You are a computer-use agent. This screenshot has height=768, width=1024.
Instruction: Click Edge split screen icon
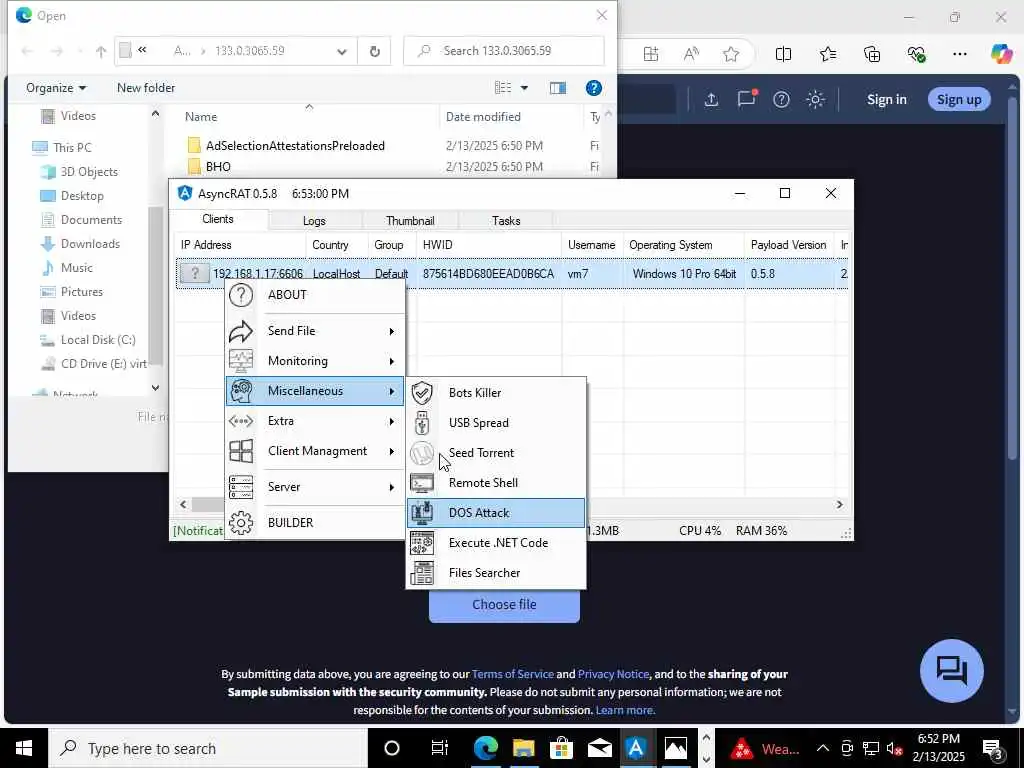point(784,54)
